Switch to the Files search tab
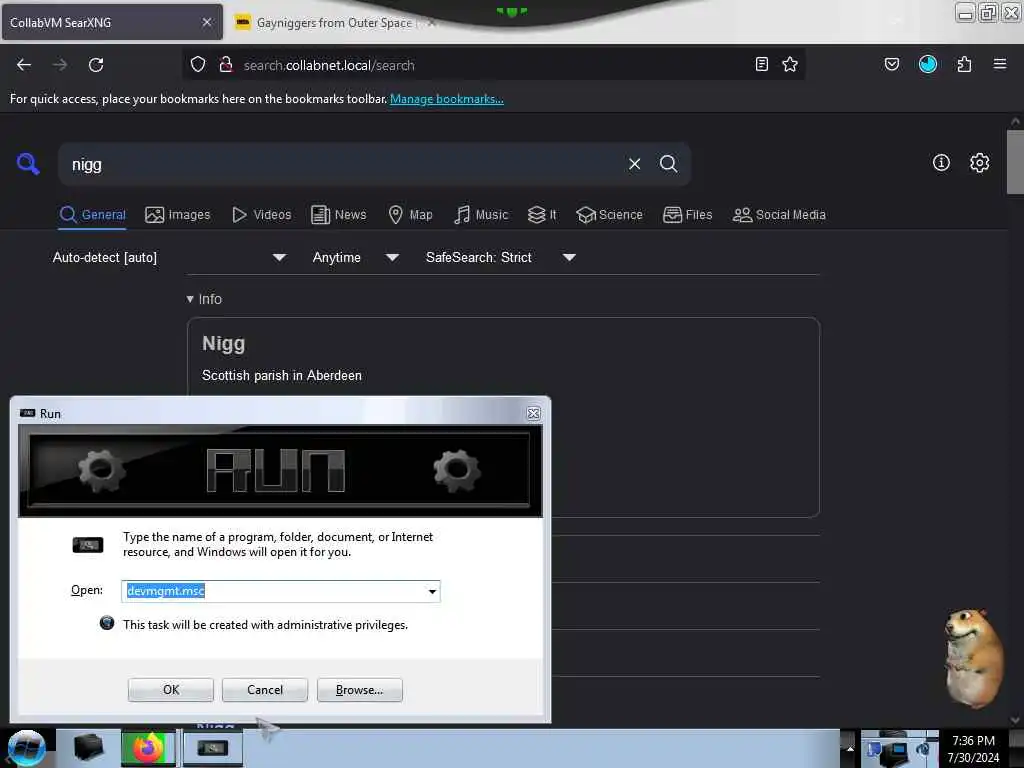 click(687, 215)
